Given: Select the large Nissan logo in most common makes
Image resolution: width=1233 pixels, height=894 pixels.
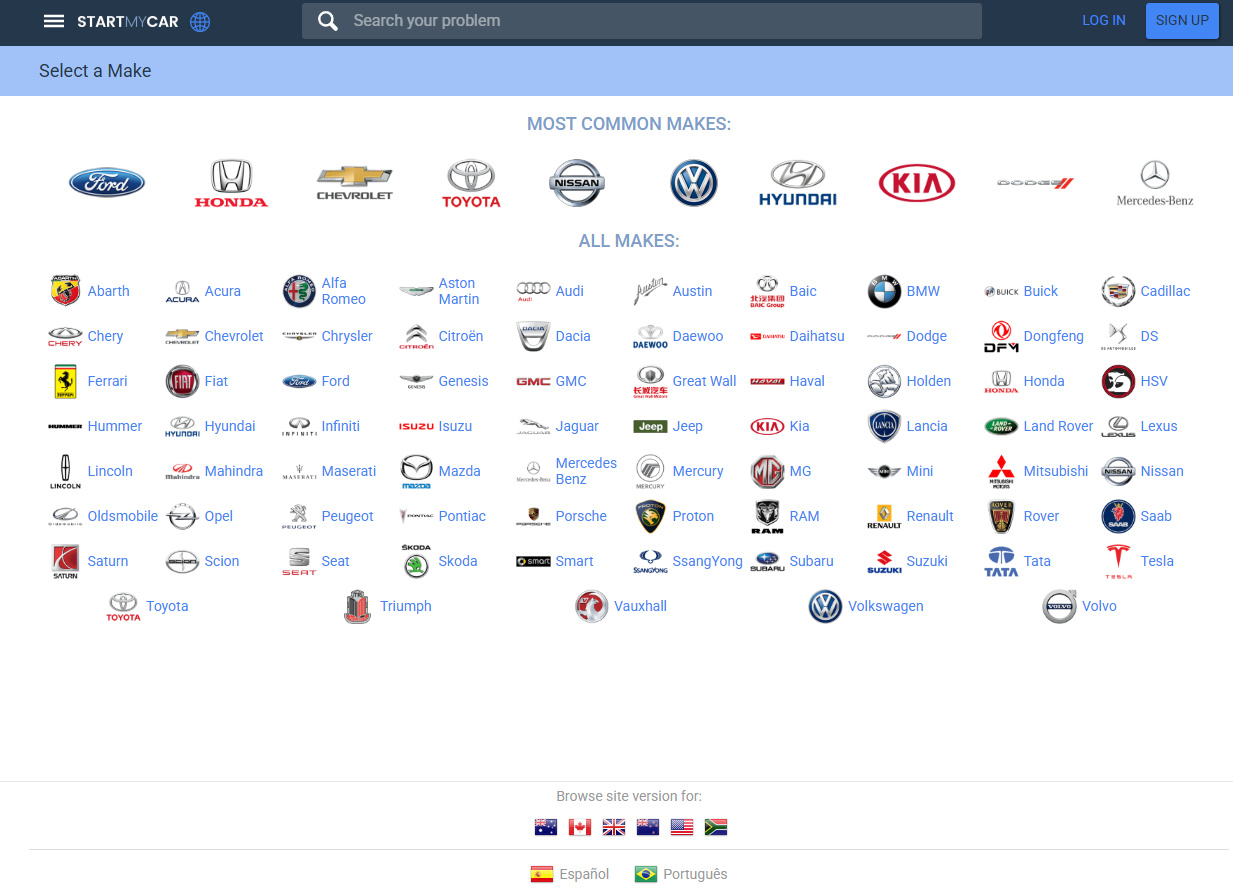Looking at the screenshot, I should coord(577,183).
